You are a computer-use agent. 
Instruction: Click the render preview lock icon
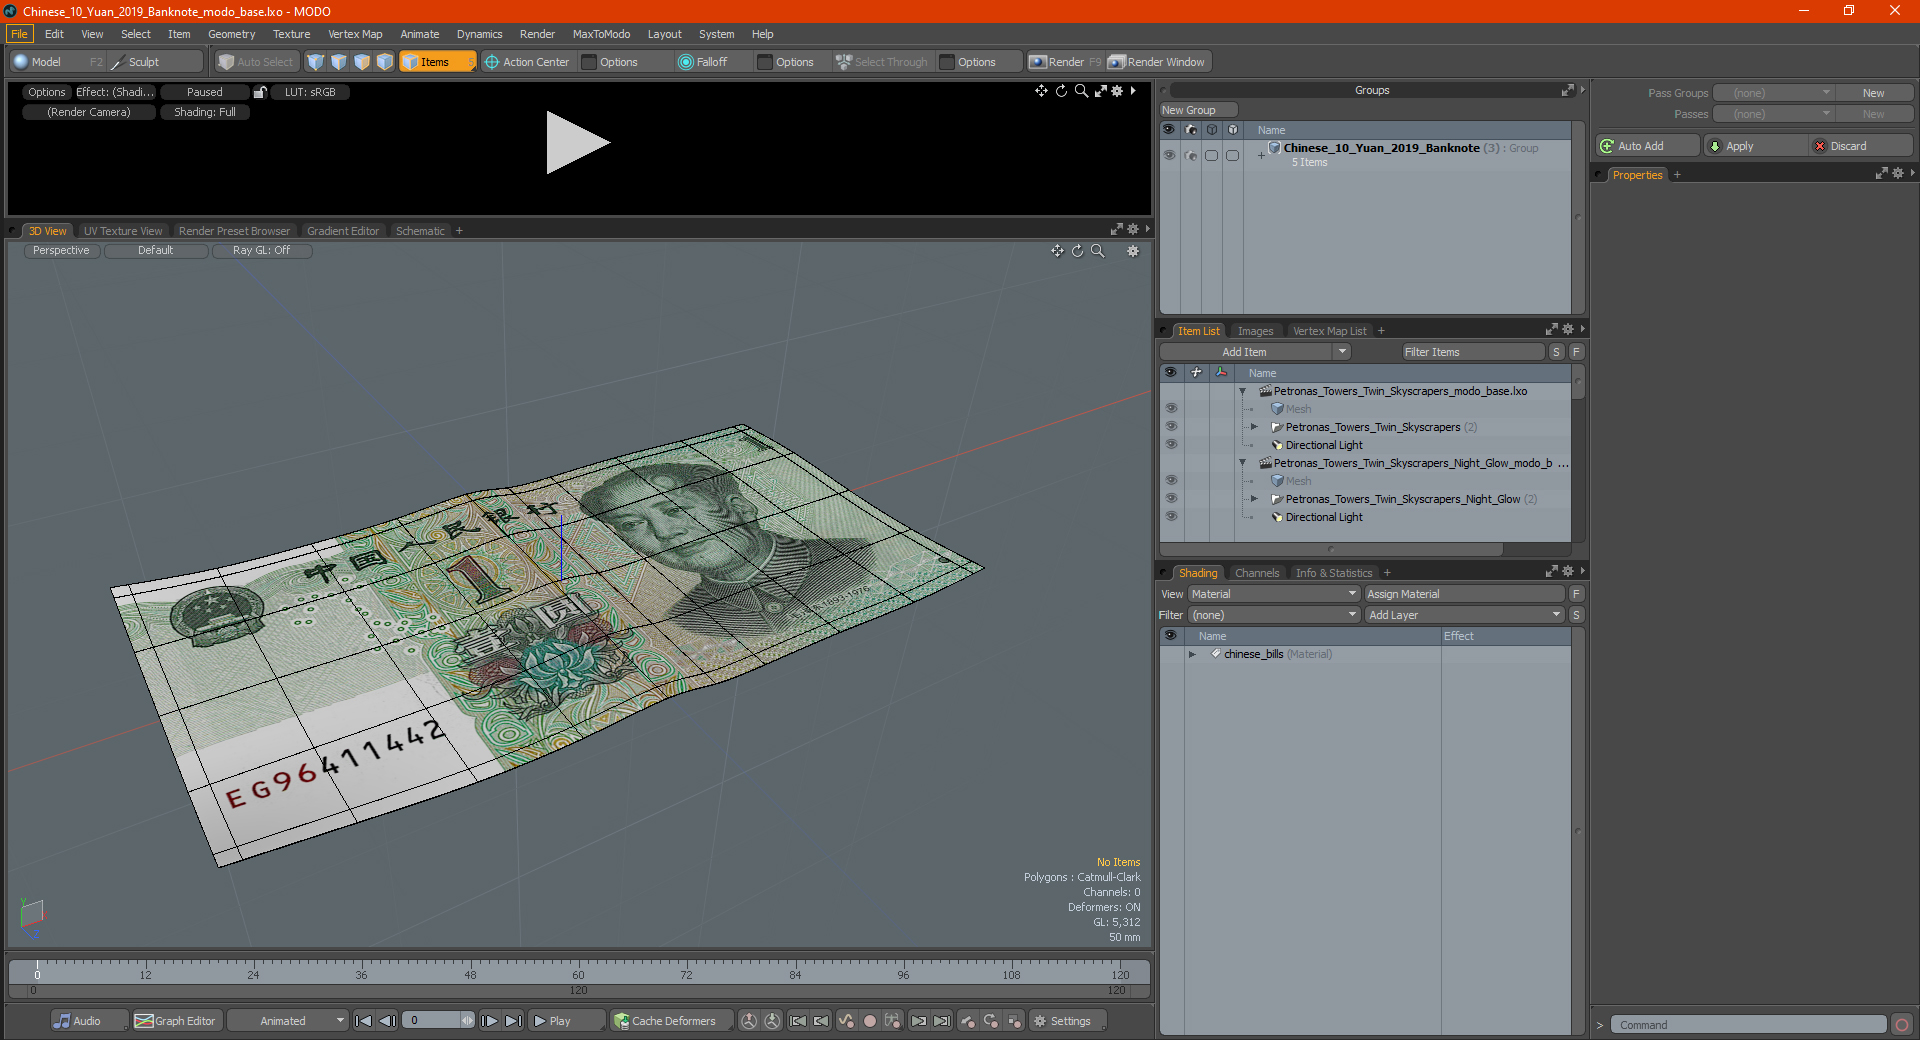(260, 92)
